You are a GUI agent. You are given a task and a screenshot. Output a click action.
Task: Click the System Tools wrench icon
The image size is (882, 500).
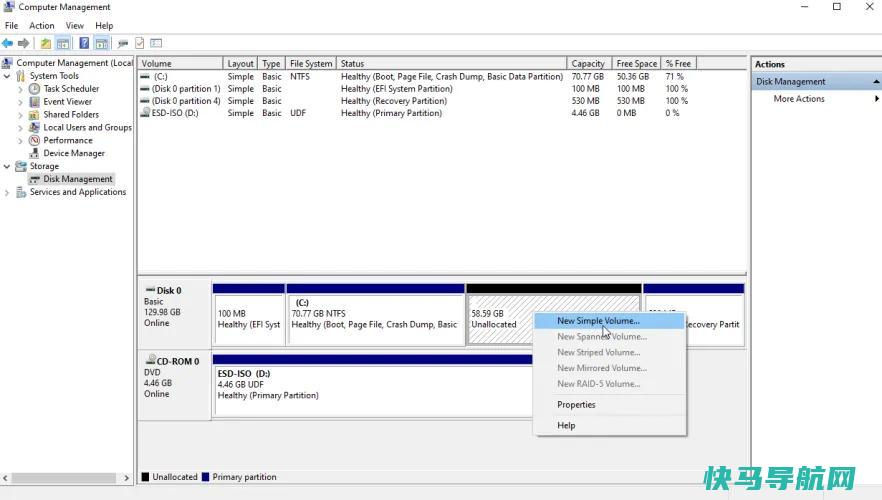coord(21,76)
